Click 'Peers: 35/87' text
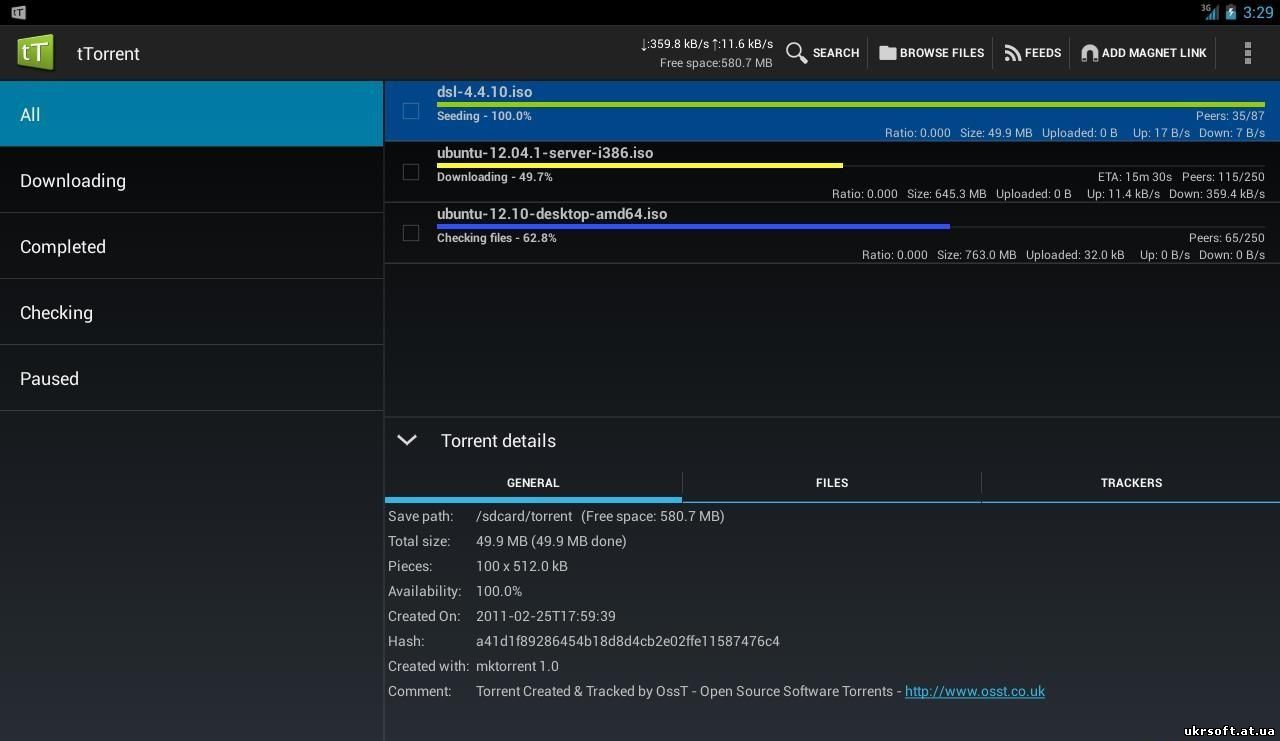 (1230, 117)
